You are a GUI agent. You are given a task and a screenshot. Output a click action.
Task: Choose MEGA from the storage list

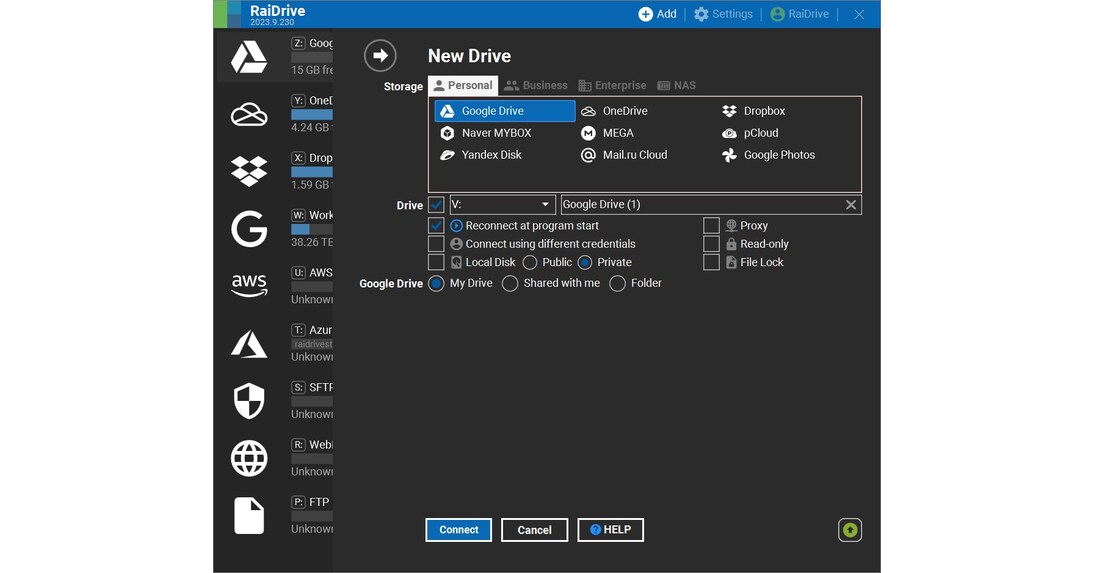617,133
